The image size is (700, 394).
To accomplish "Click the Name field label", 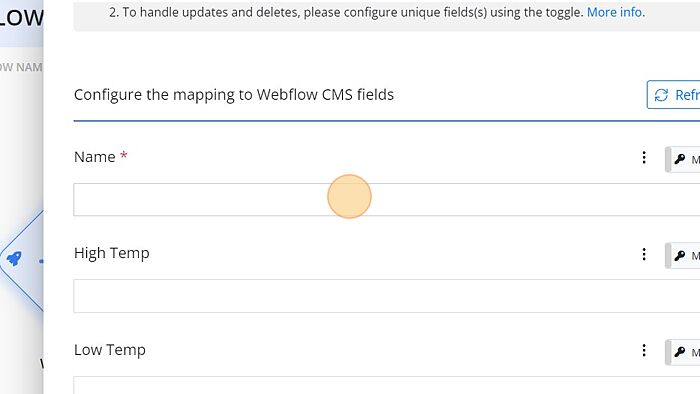I will 95,157.
